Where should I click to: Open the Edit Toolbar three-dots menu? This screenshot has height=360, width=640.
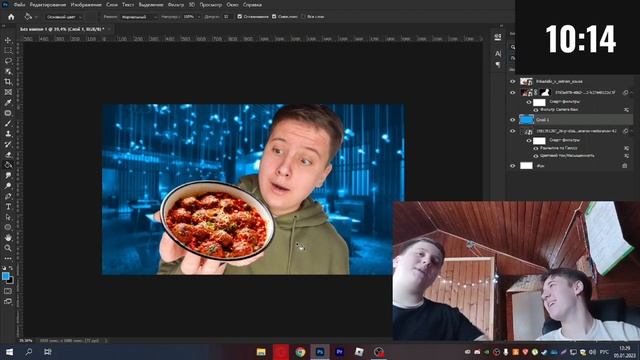8,258
